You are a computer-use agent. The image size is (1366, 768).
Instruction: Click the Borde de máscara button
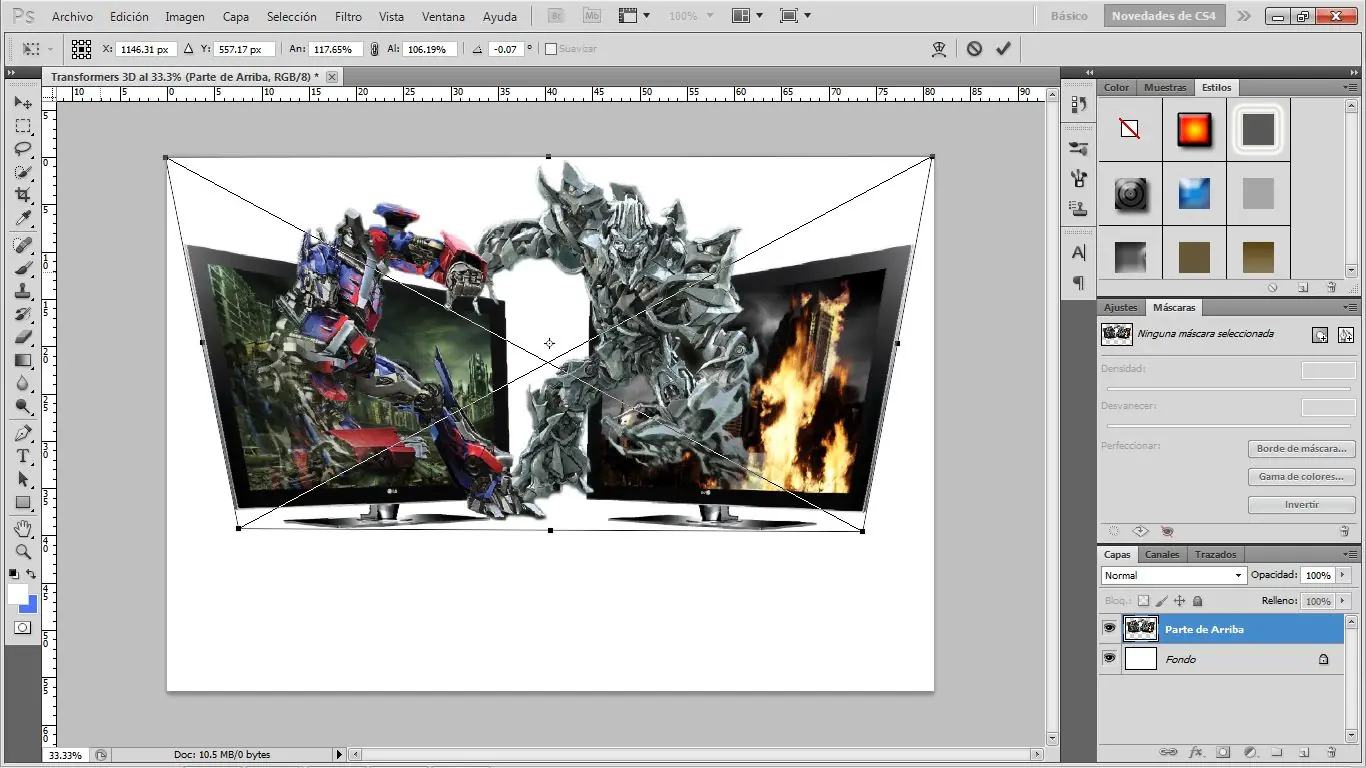[1301, 449]
